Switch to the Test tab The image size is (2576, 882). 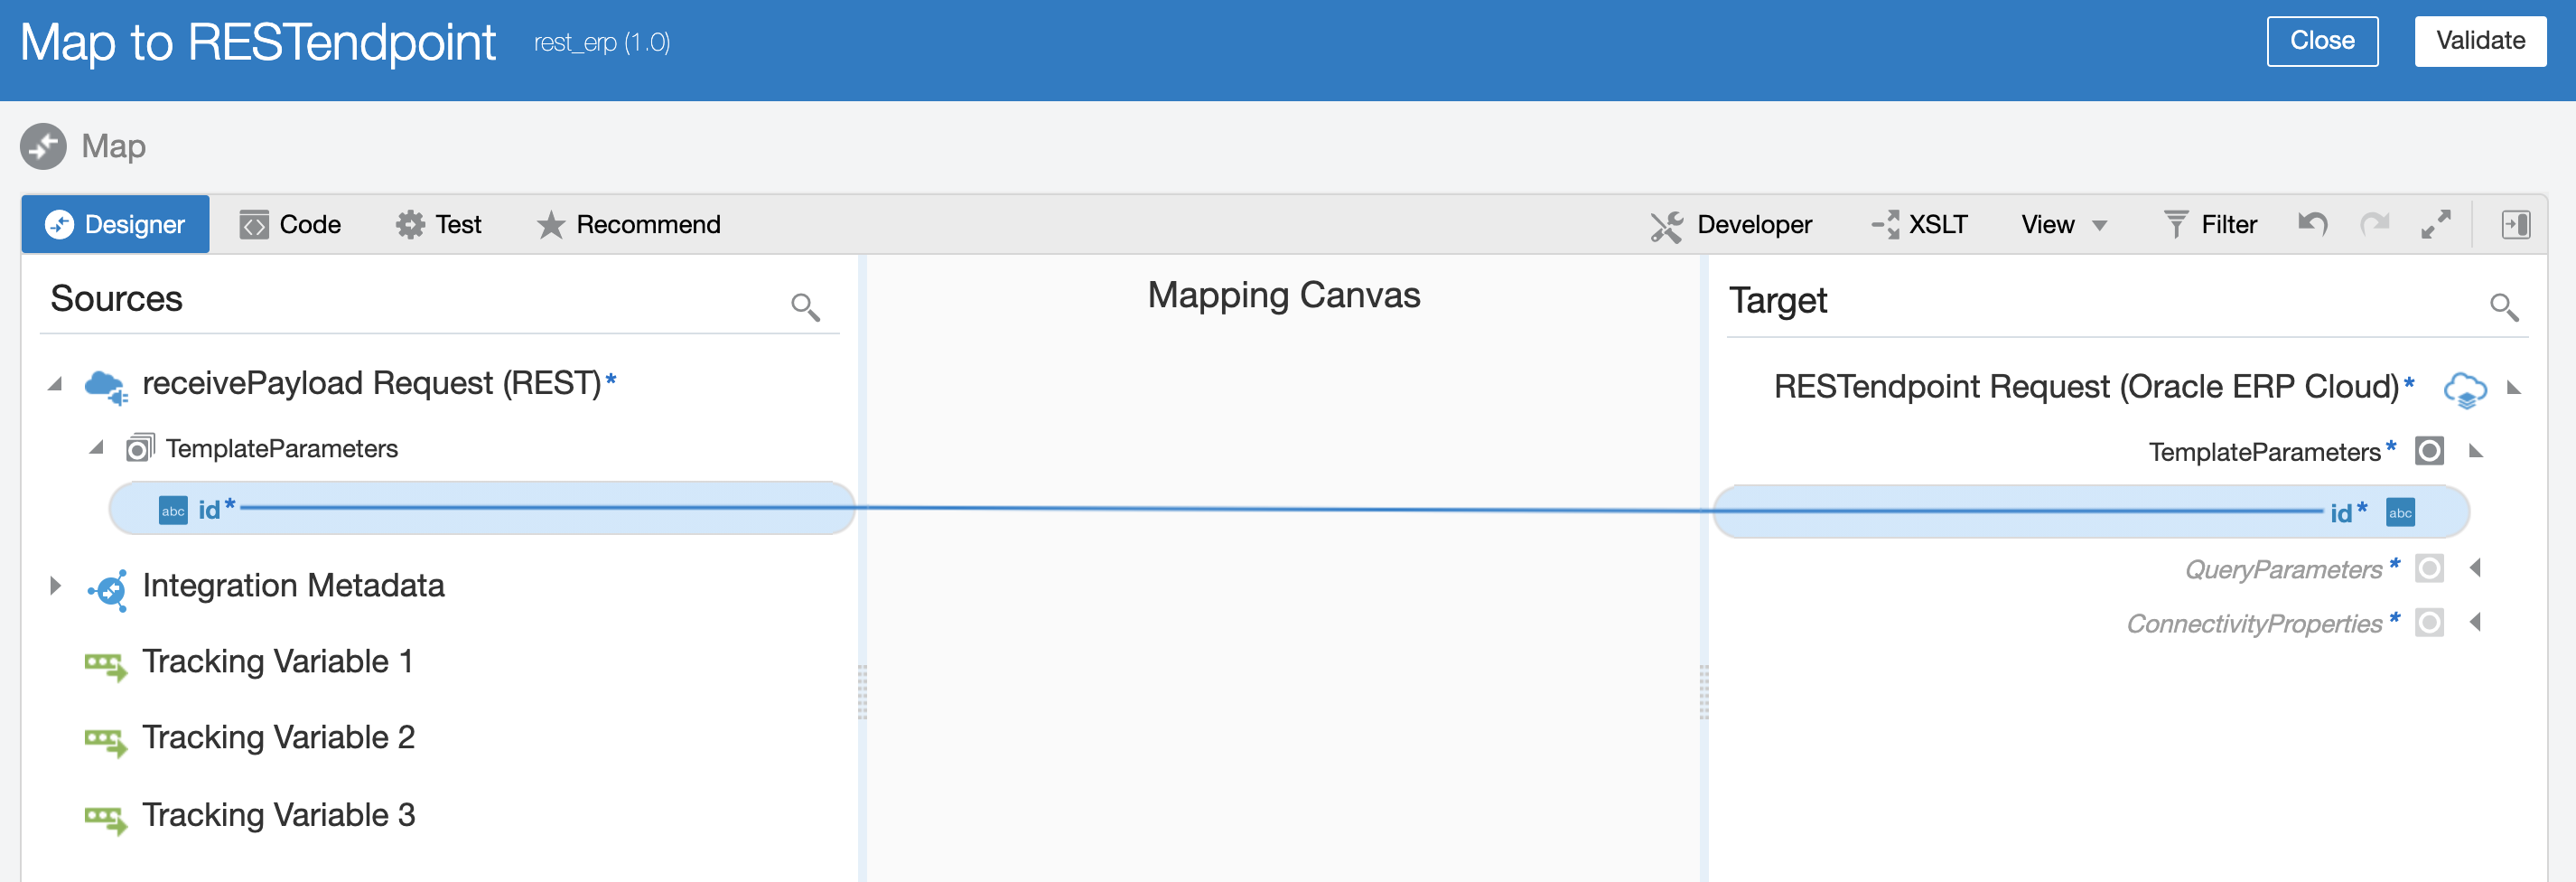tap(439, 224)
